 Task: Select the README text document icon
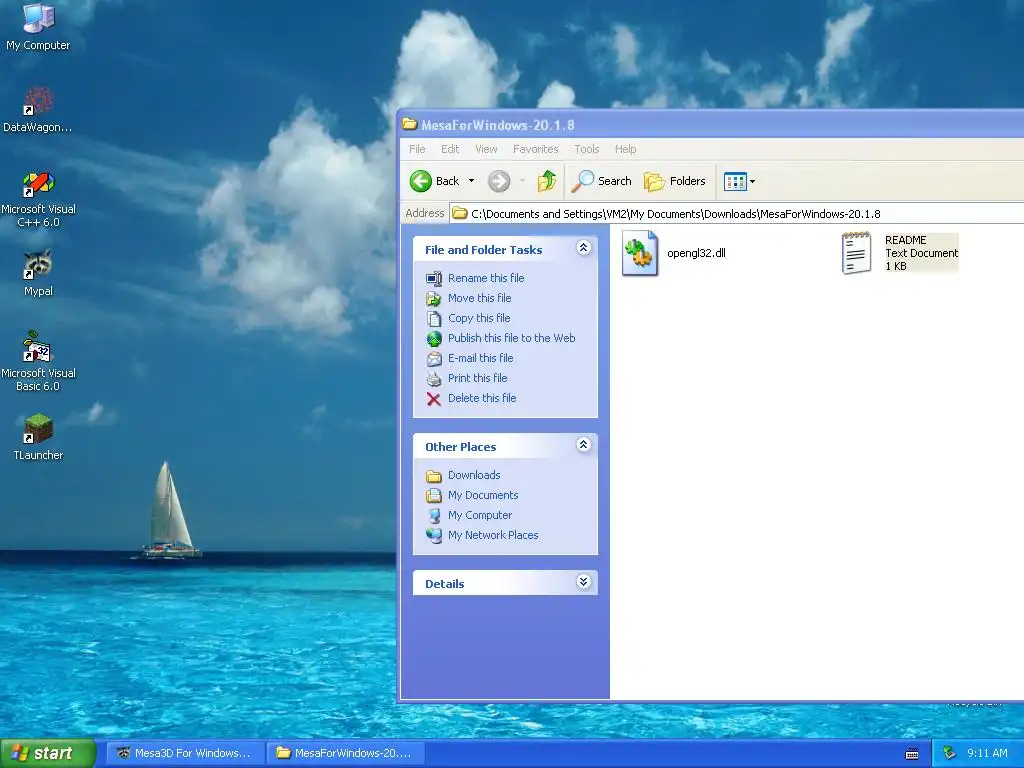(x=857, y=253)
